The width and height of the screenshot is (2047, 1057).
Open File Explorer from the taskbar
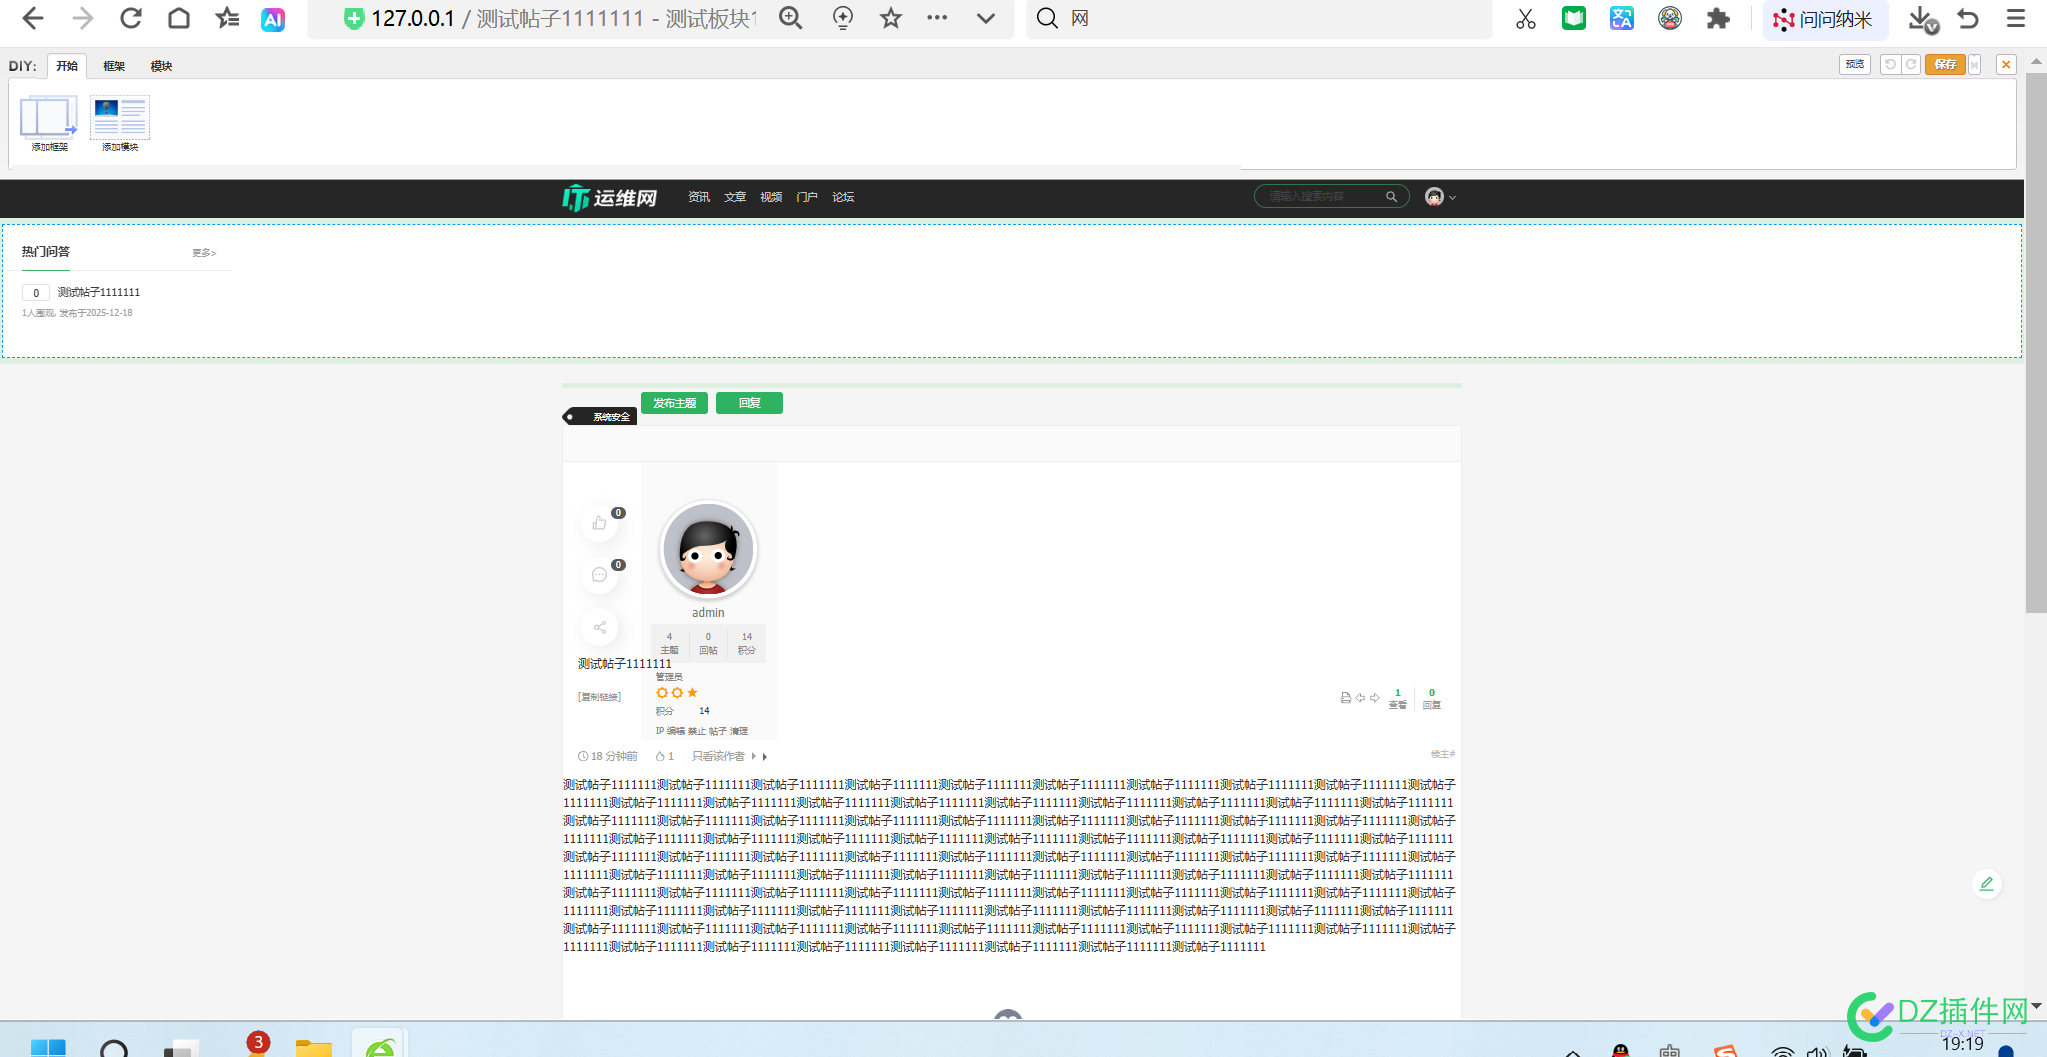(313, 1046)
